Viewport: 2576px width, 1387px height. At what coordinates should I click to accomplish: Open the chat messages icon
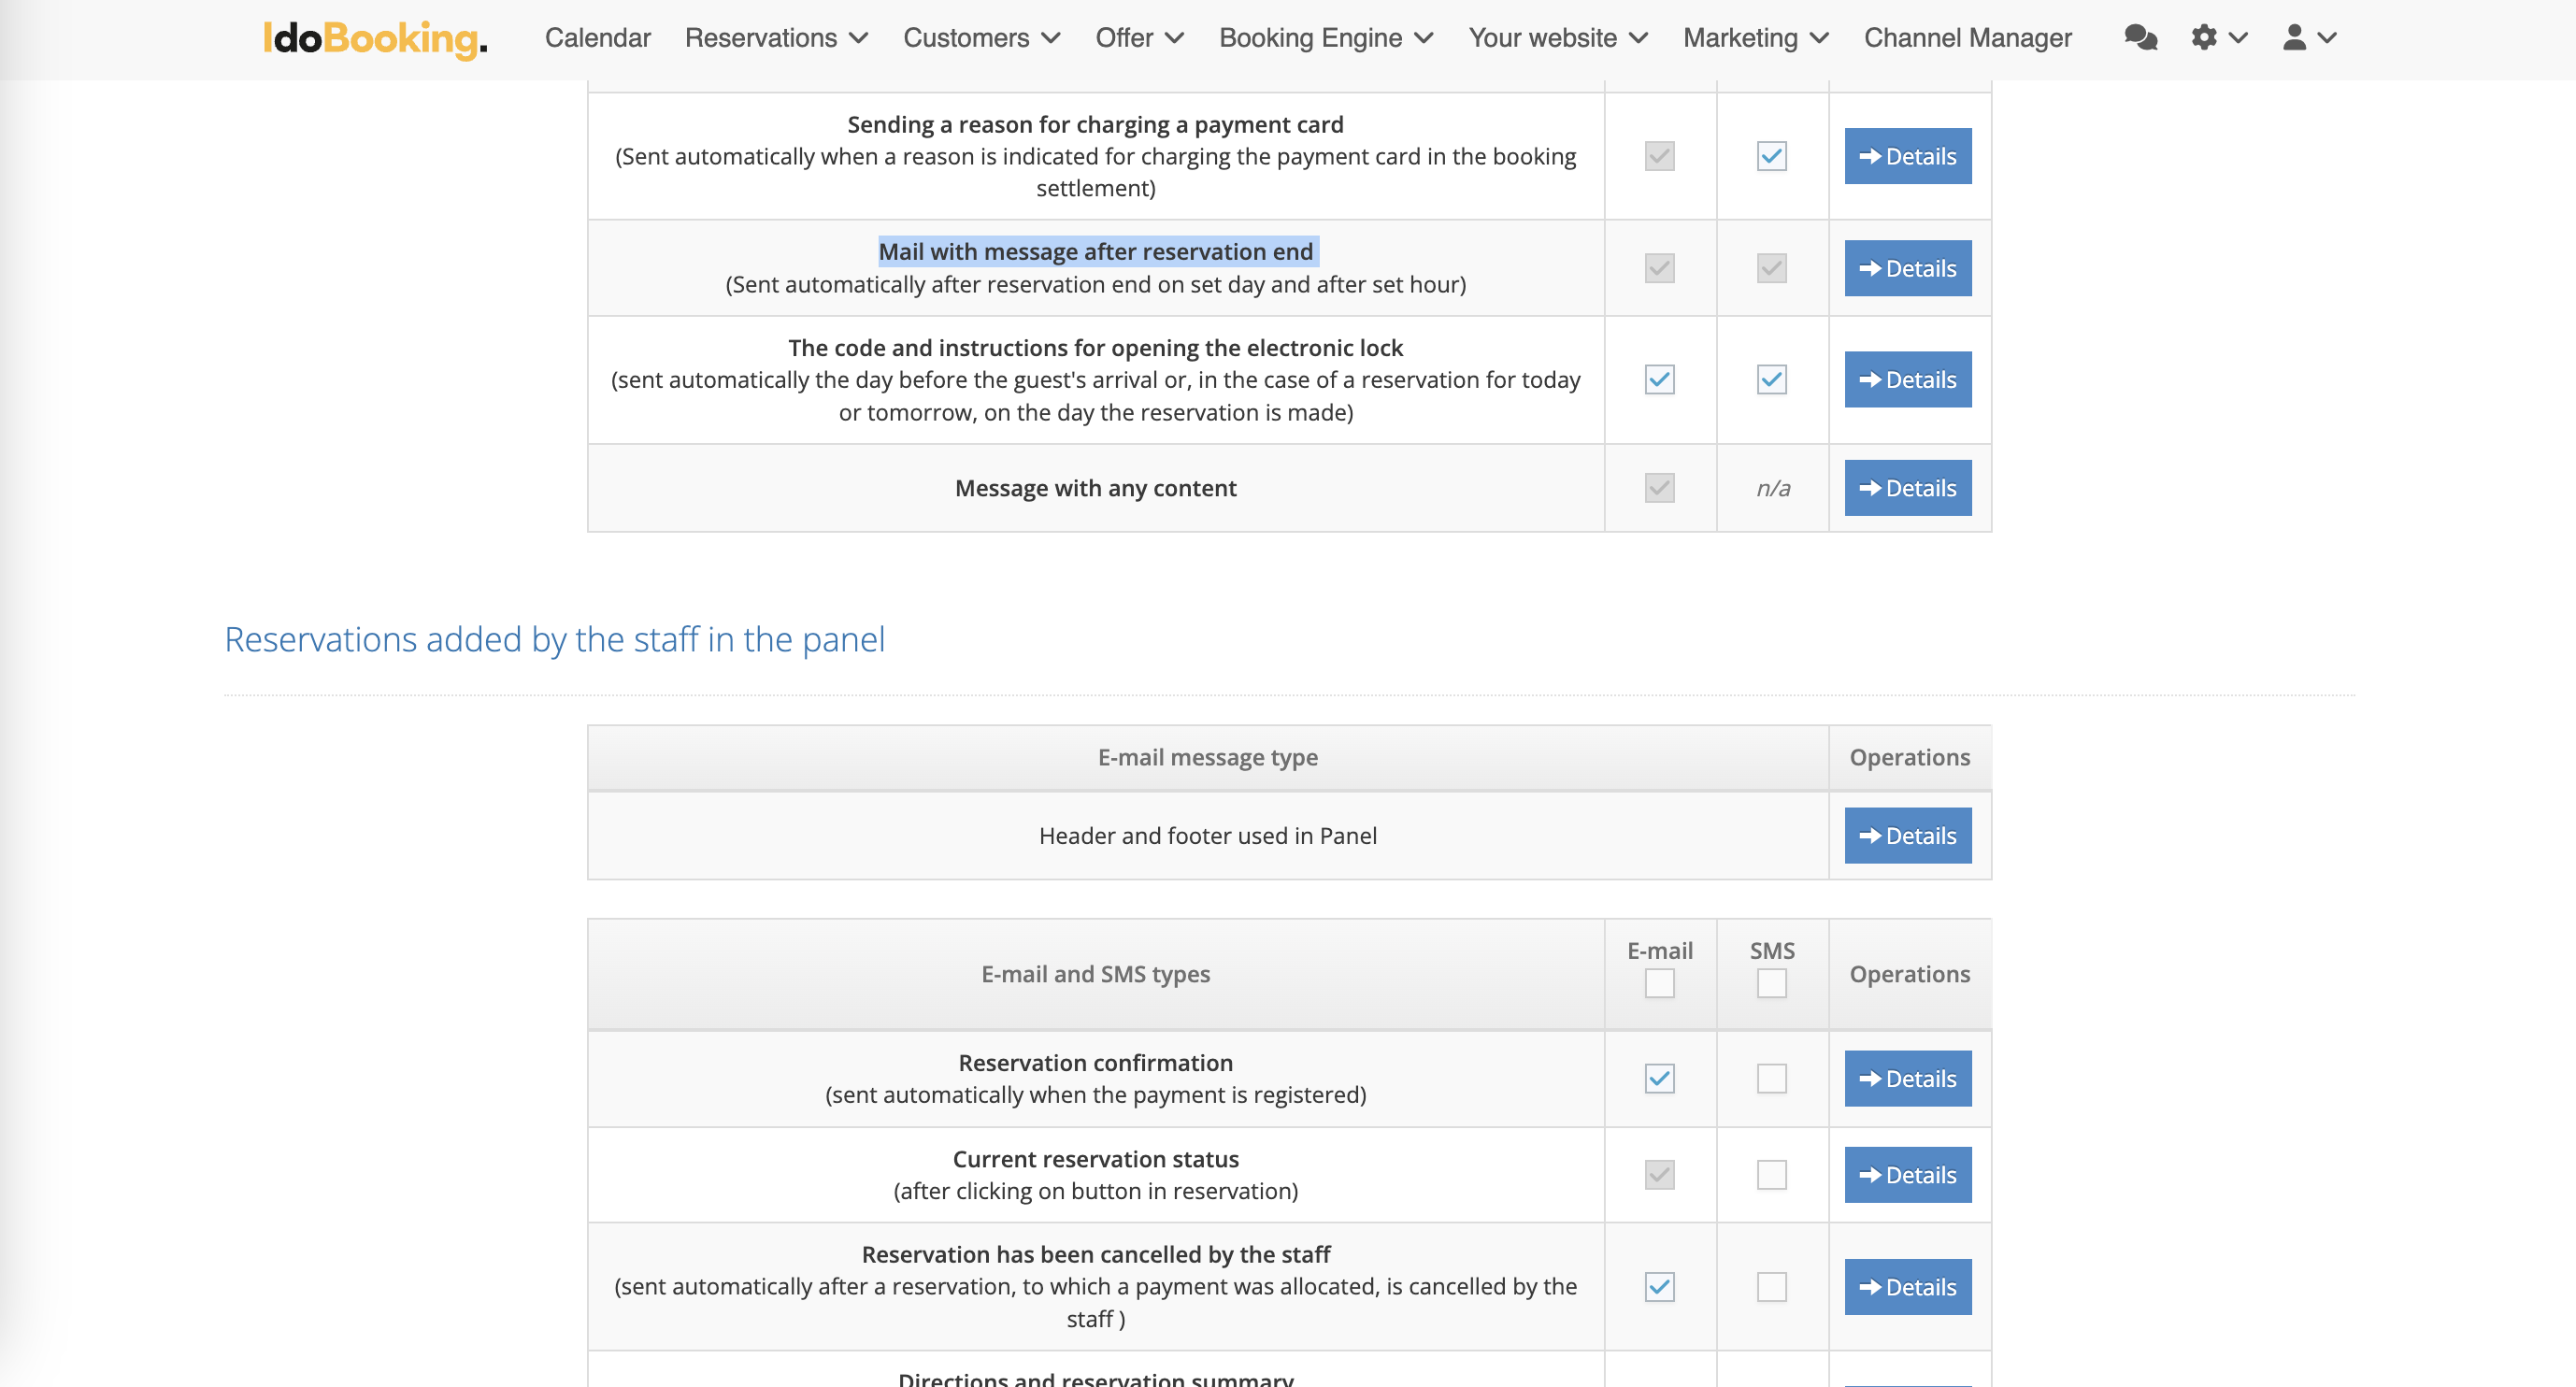pyautogui.click(x=2140, y=38)
